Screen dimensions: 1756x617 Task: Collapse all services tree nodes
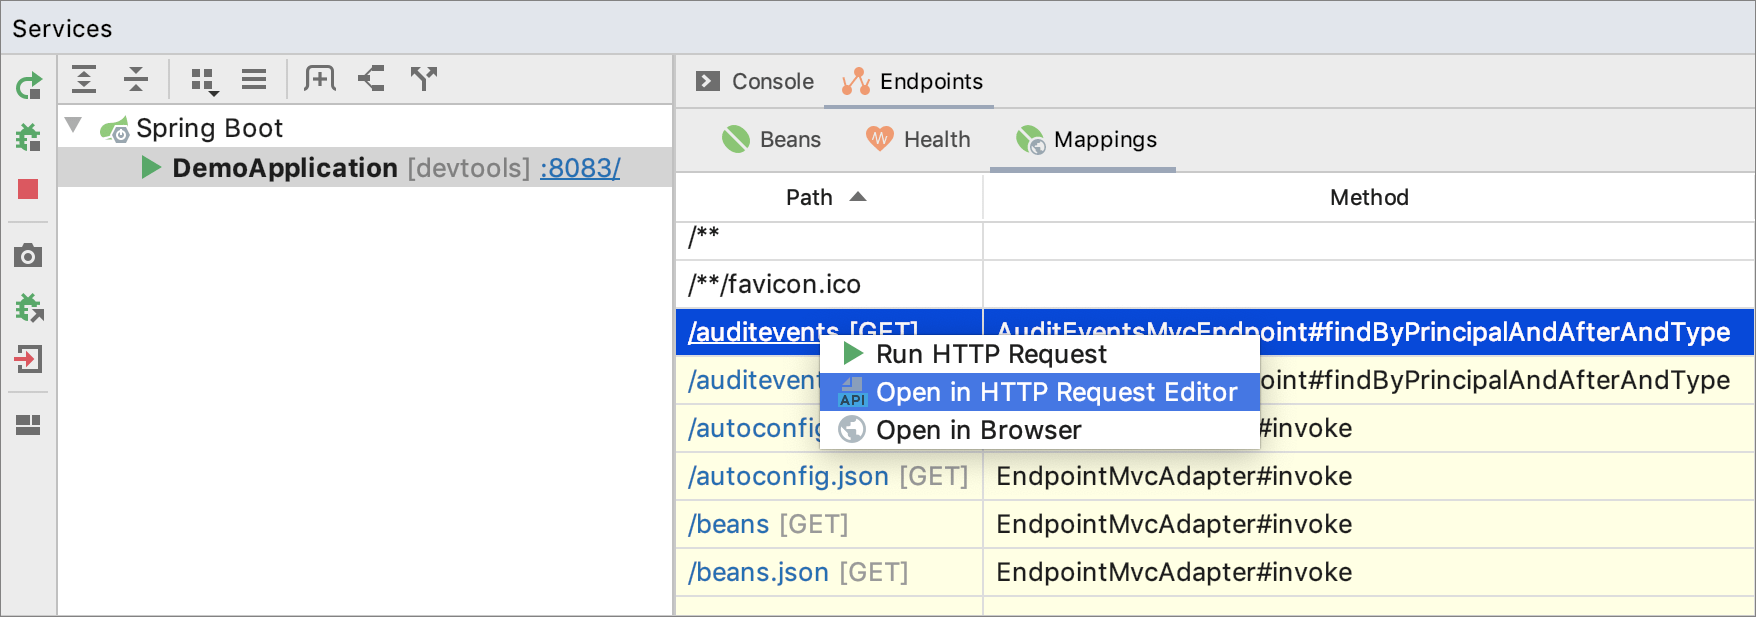pos(136,79)
